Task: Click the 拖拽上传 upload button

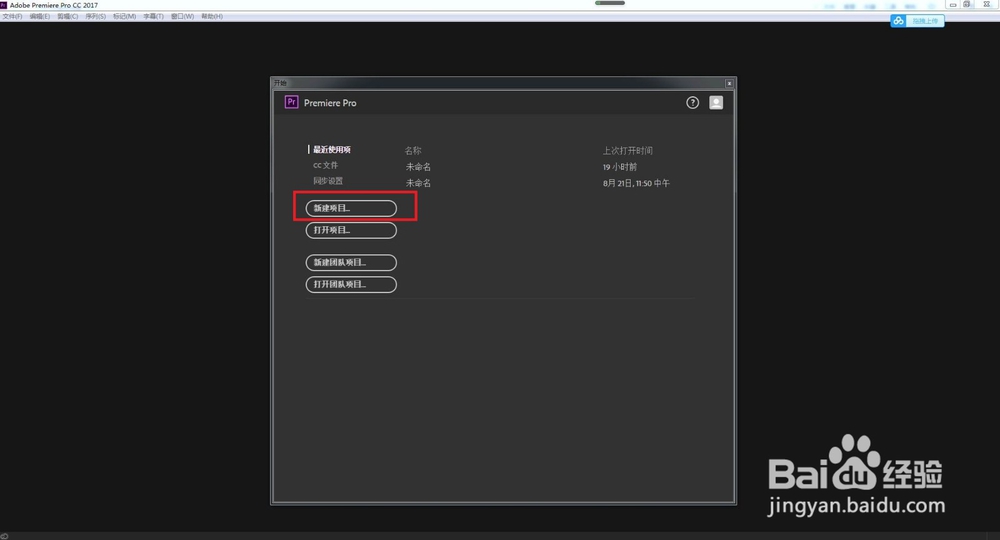Action: (925, 21)
